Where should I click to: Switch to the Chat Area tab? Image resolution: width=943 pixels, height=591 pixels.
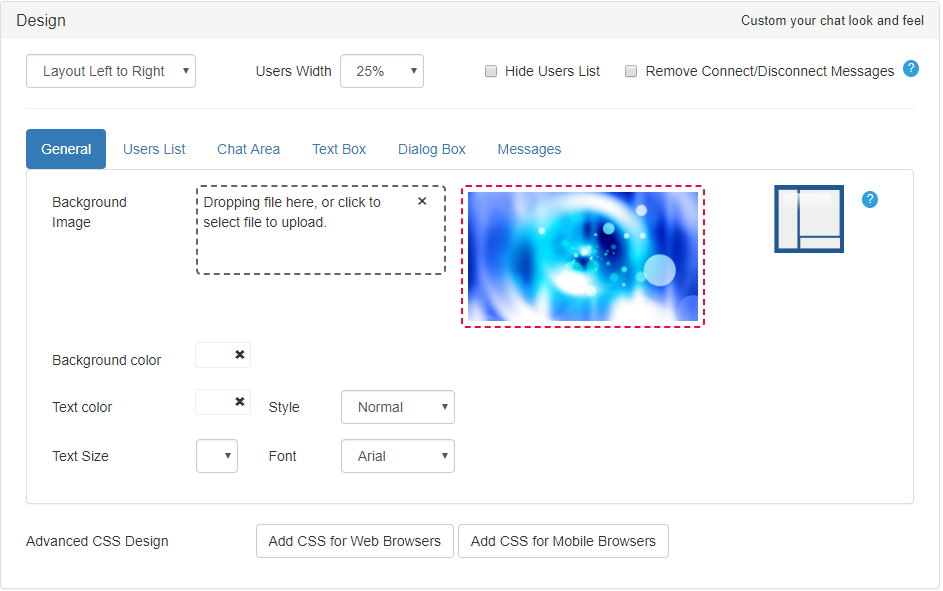(248, 148)
